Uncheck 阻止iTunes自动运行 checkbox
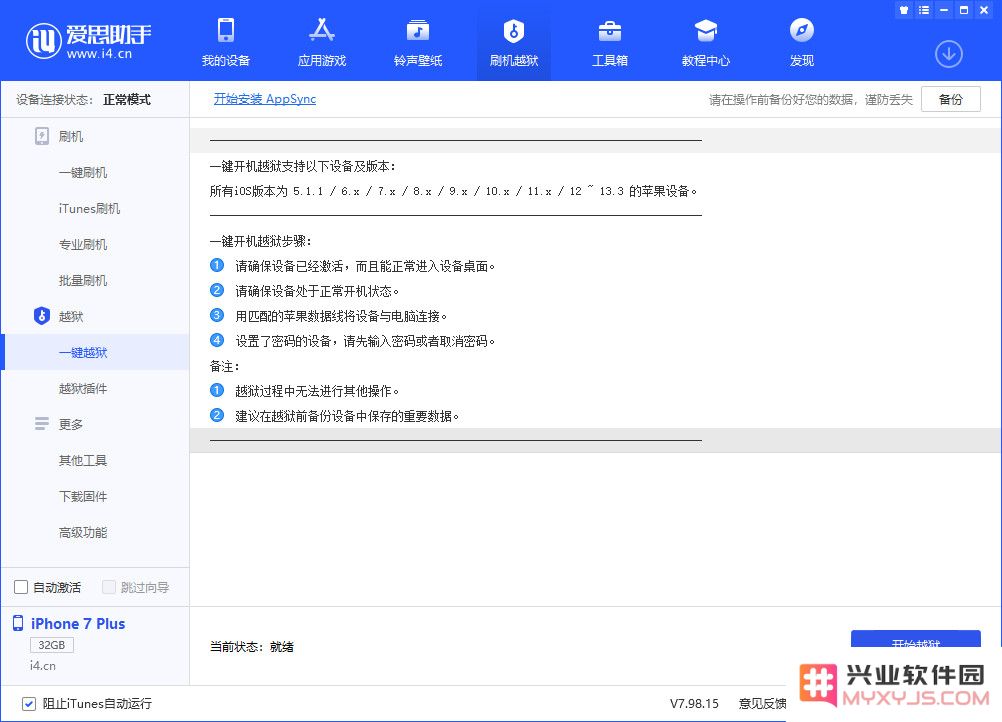This screenshot has width=1002, height=722. click(29, 703)
